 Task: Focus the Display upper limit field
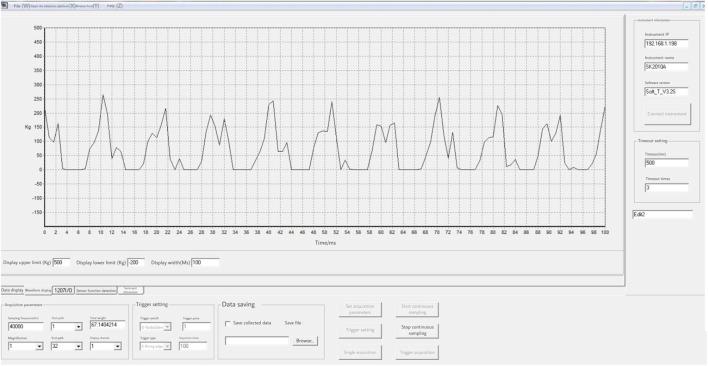62,262
